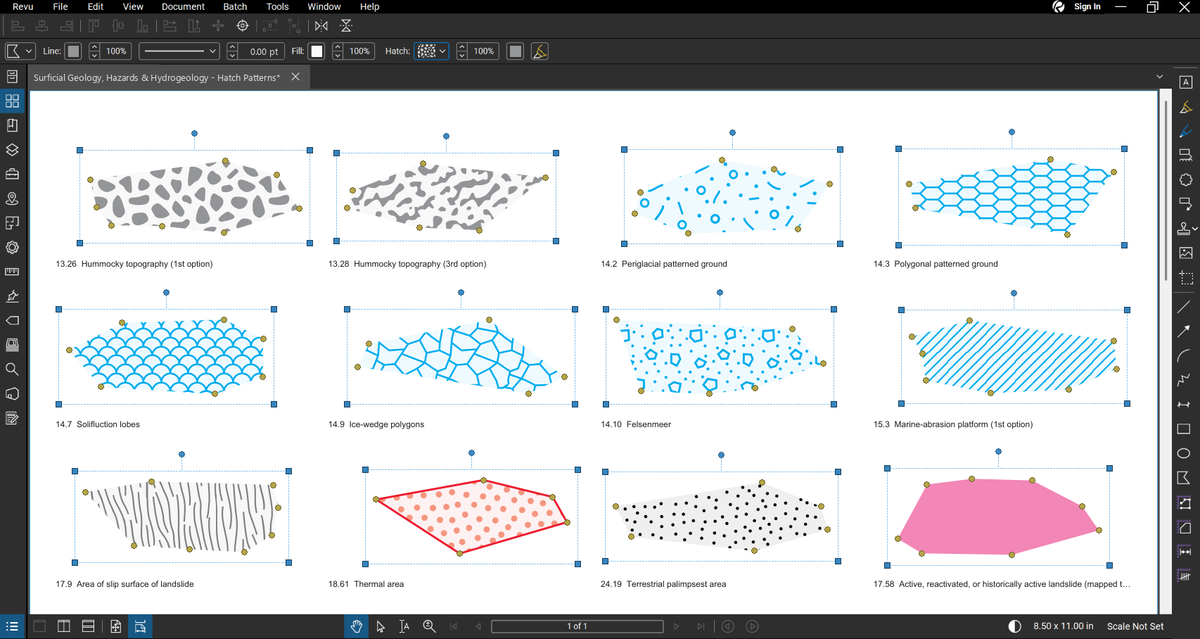Screen dimensions: 1200x639
Task: Click the Line color swatch
Action: pos(74,51)
